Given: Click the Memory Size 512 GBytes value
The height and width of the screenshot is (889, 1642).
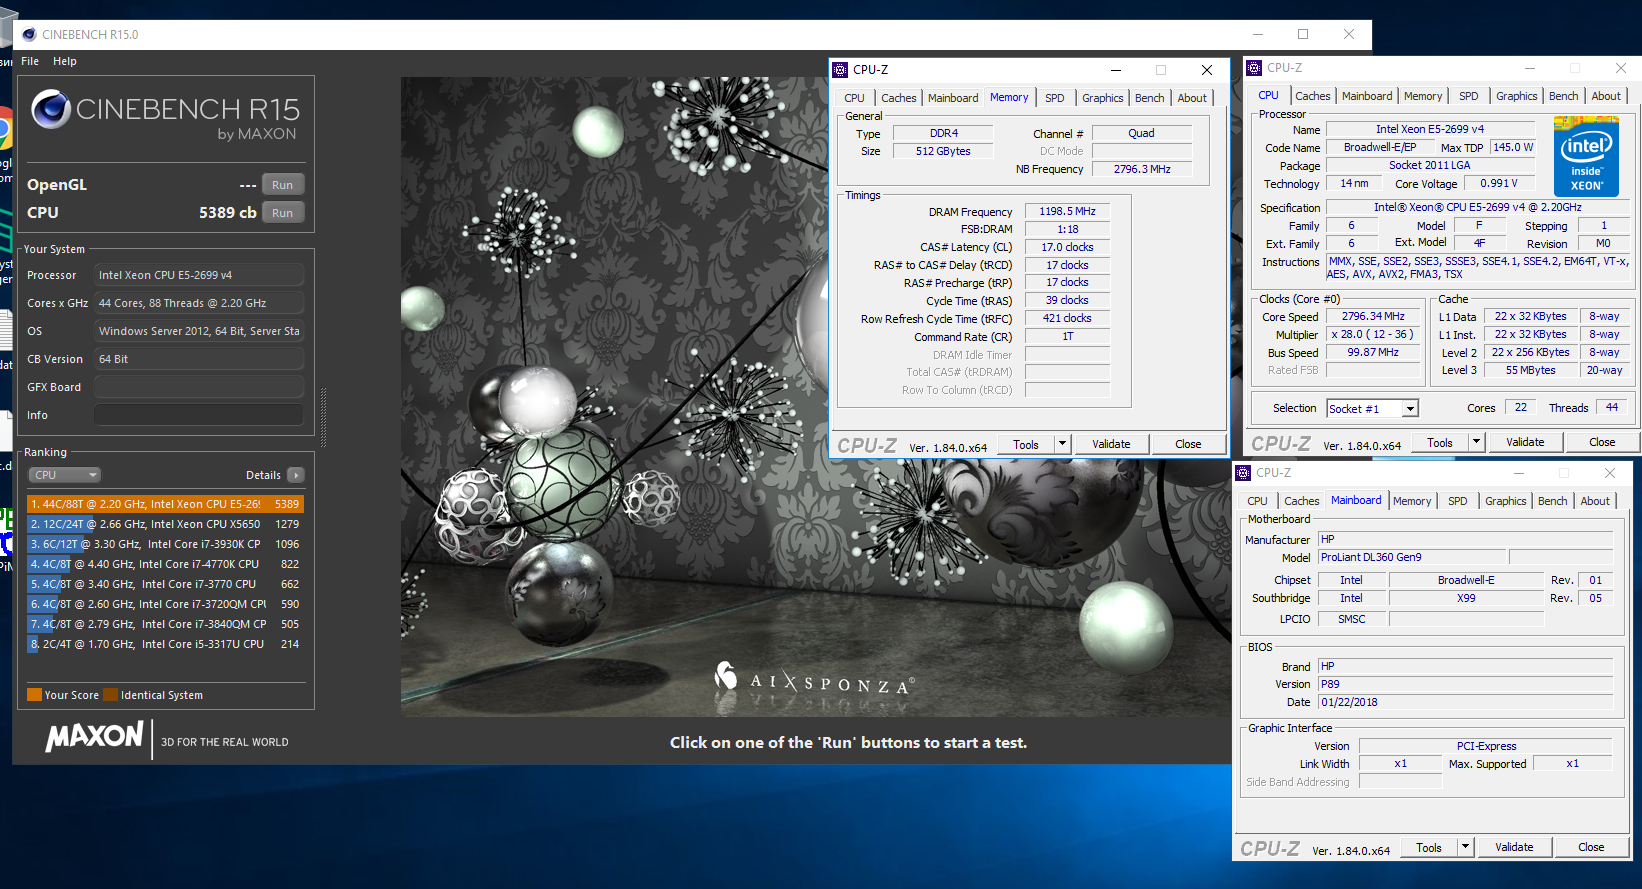Looking at the screenshot, I should coord(943,152).
